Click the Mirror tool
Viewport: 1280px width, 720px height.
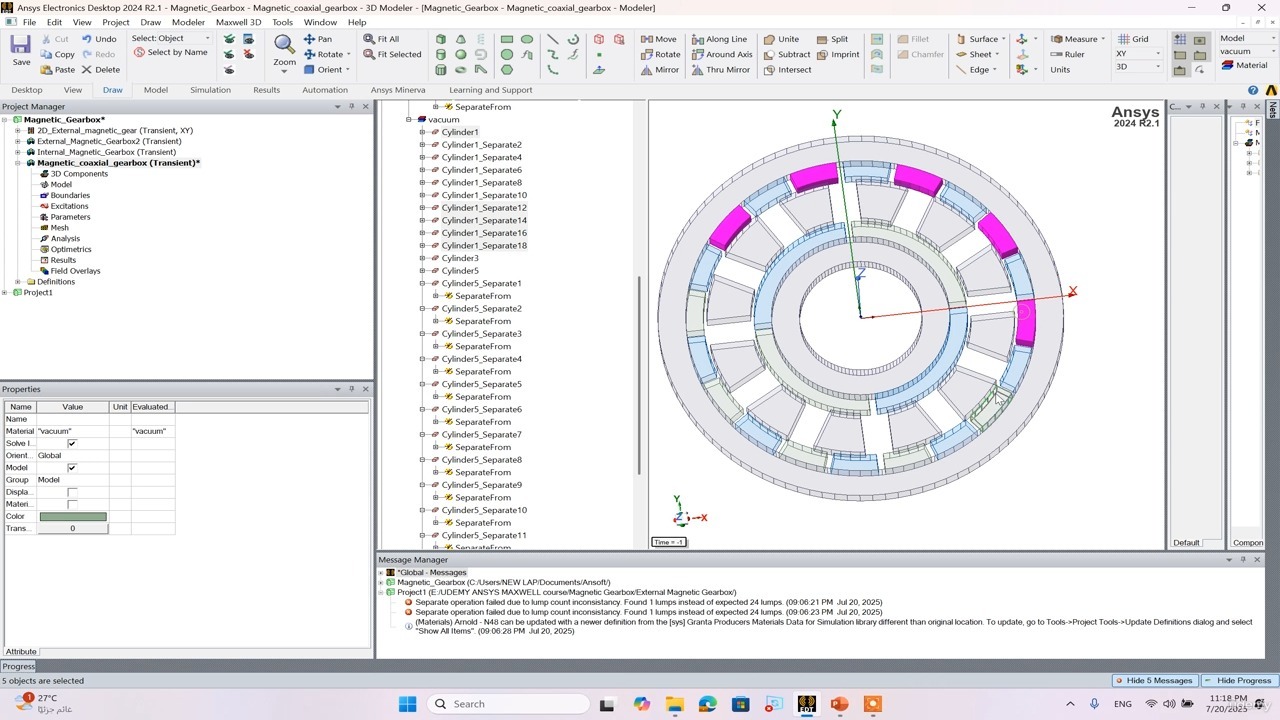click(x=659, y=70)
